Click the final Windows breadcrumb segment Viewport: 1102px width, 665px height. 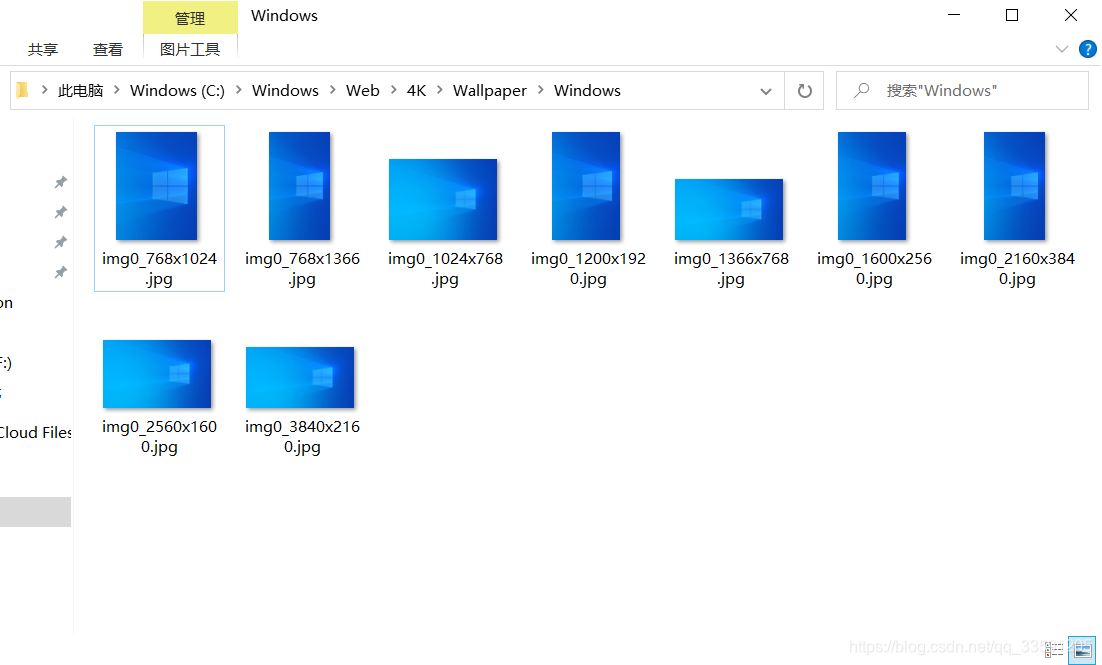click(x=587, y=91)
